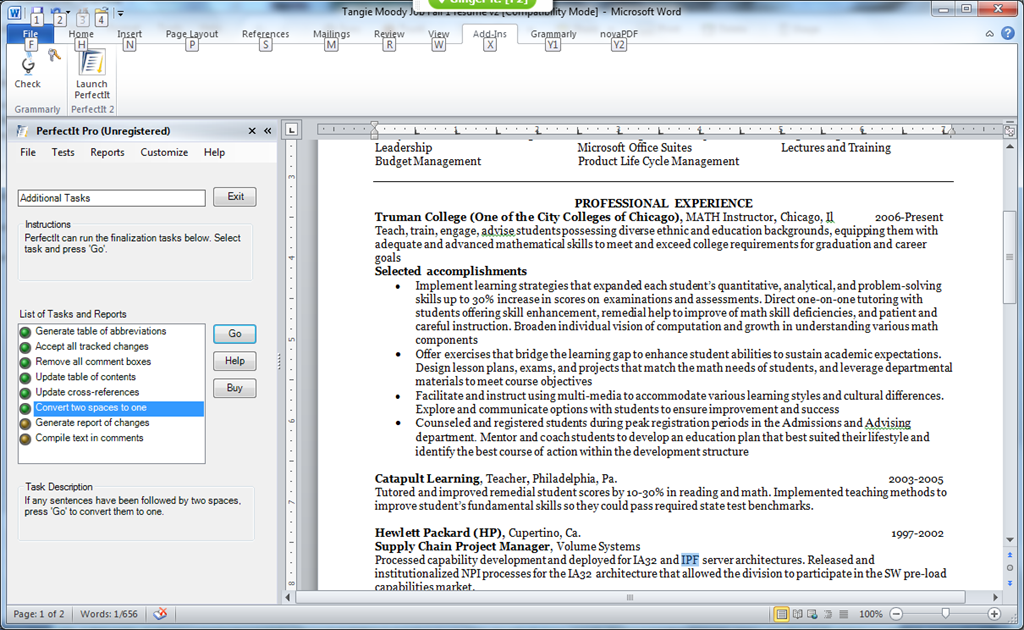
Task: Open the Grammarly ribbon tab
Action: click(x=553, y=34)
